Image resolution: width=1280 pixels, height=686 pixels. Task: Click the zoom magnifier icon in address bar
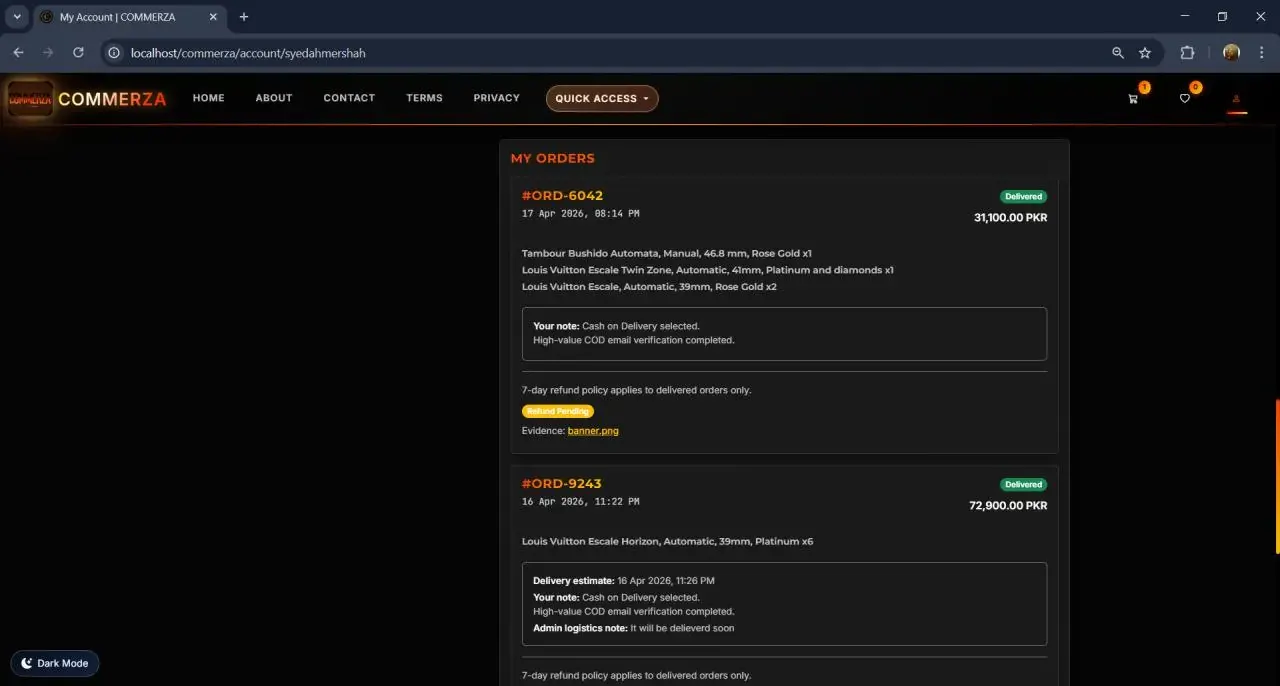pos(1118,53)
